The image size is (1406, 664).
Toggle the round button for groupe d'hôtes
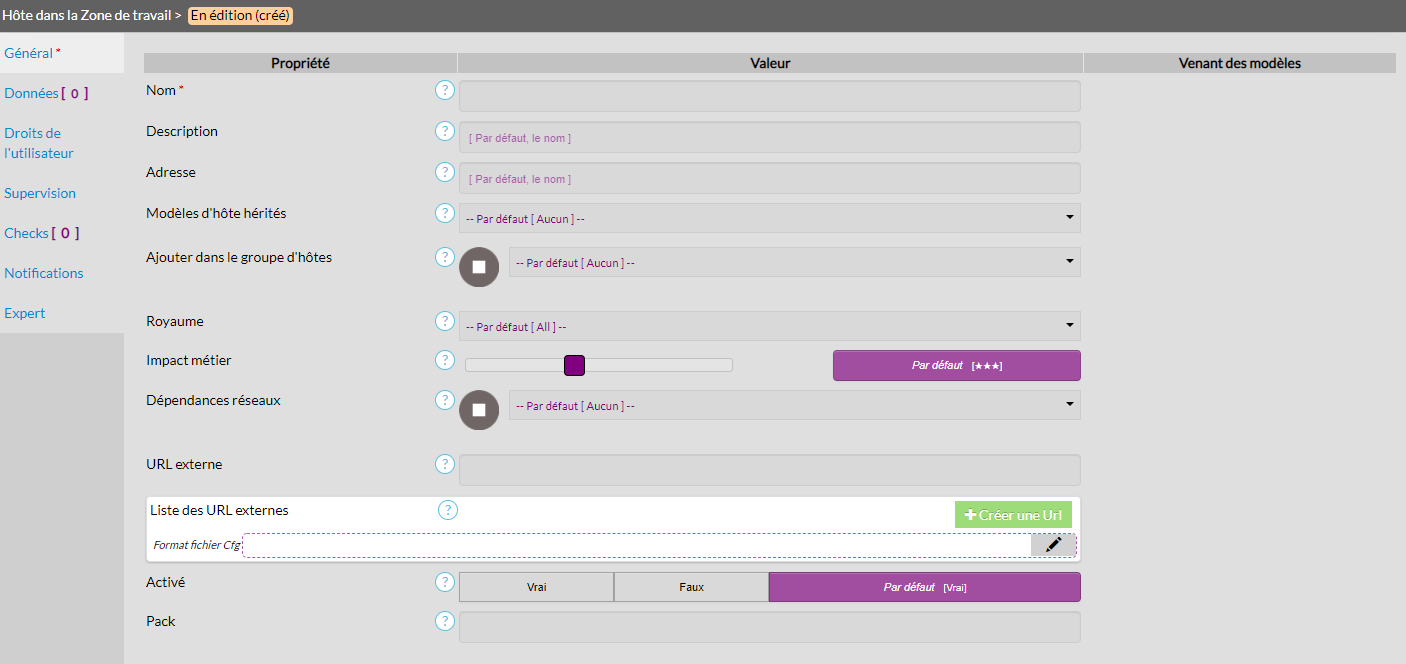point(479,267)
